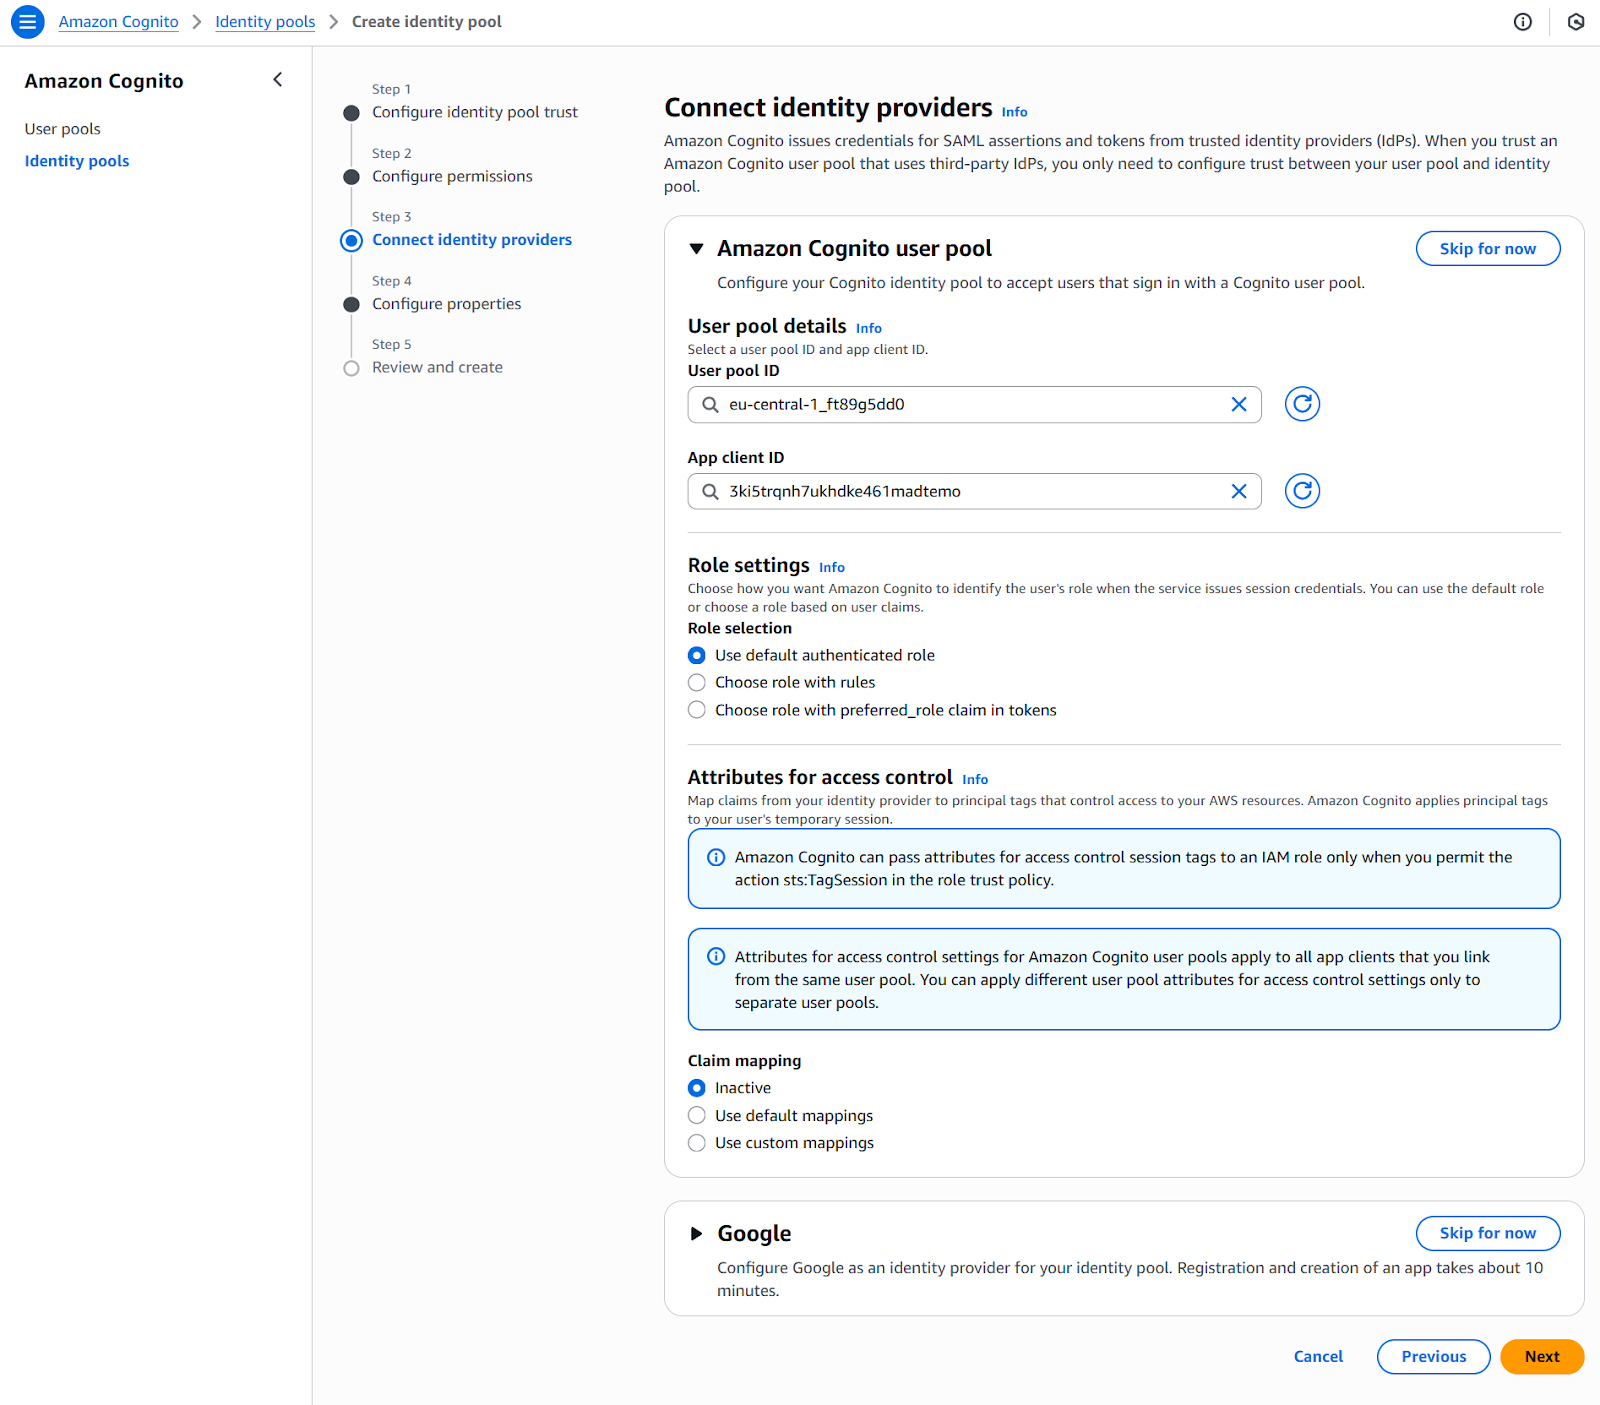Select Choose role with preferred_role claim

pos(696,710)
